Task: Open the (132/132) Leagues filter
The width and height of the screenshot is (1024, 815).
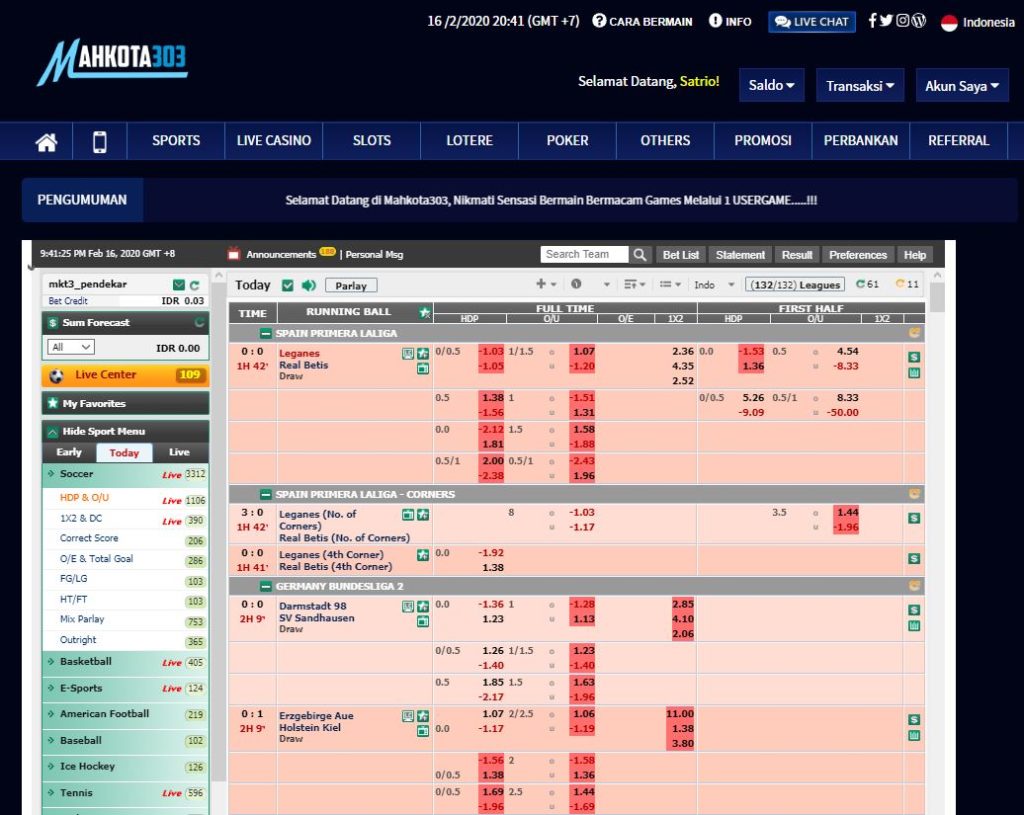Action: (x=795, y=285)
